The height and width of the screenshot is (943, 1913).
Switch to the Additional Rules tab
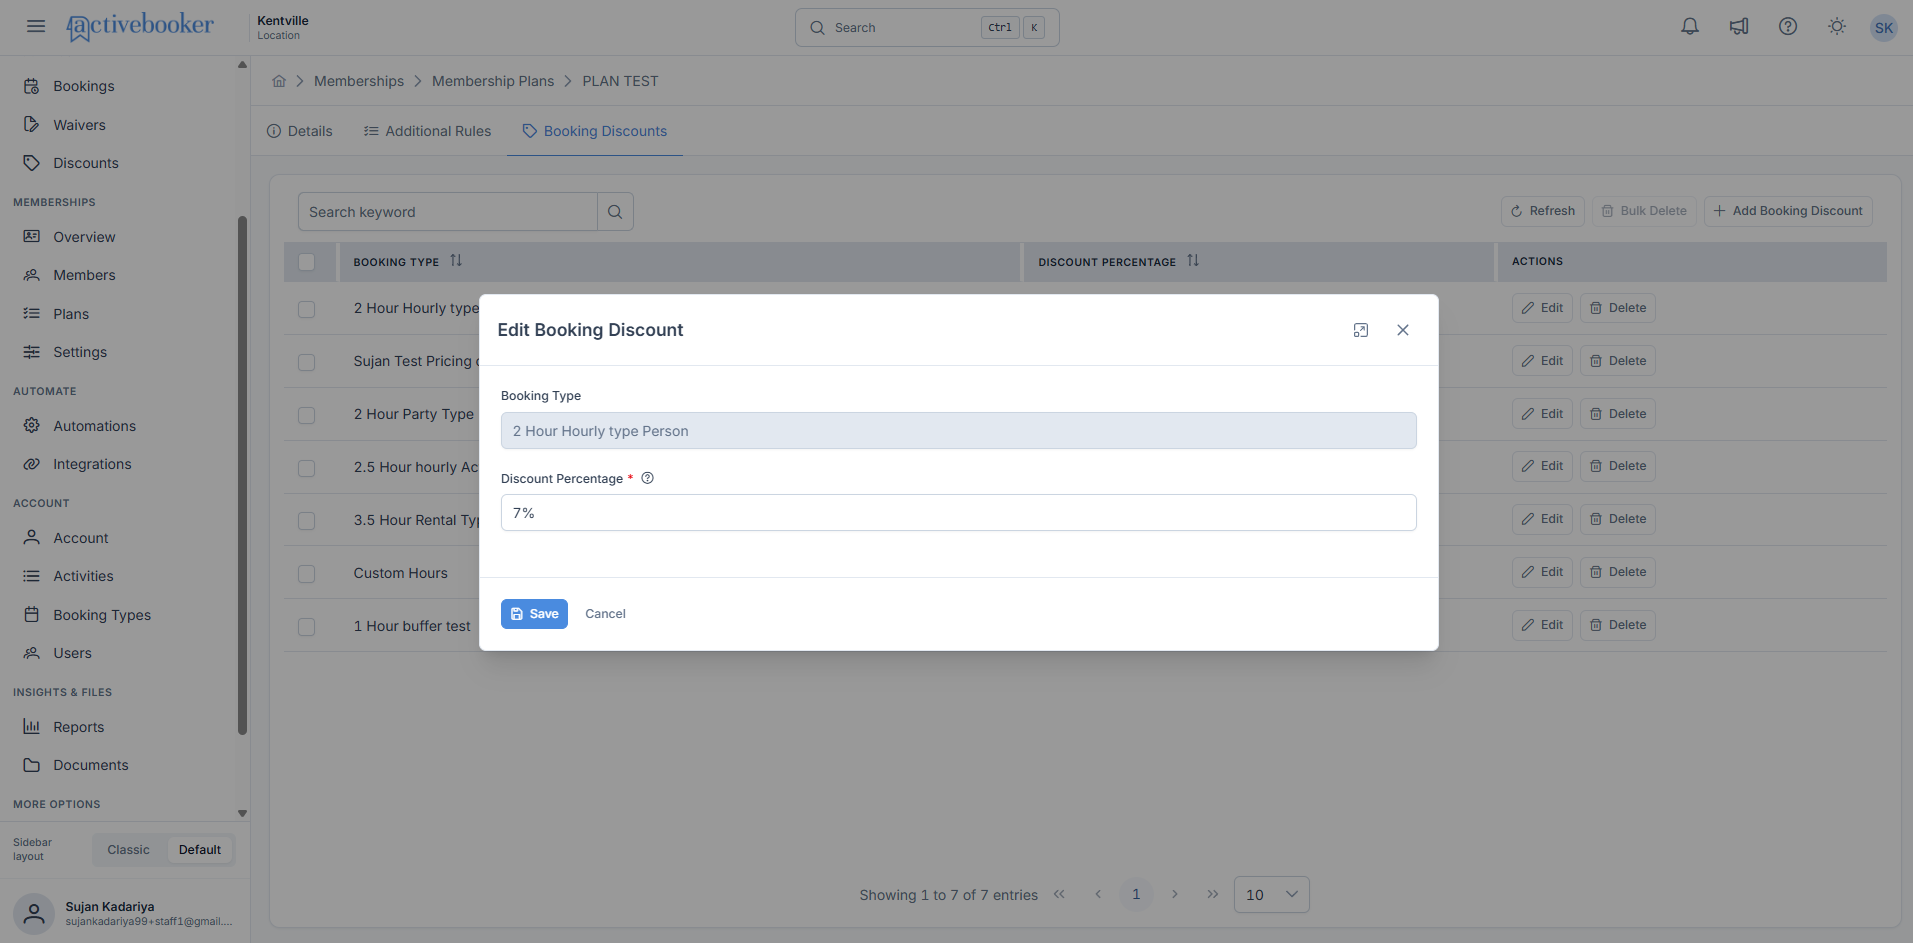[x=428, y=131]
